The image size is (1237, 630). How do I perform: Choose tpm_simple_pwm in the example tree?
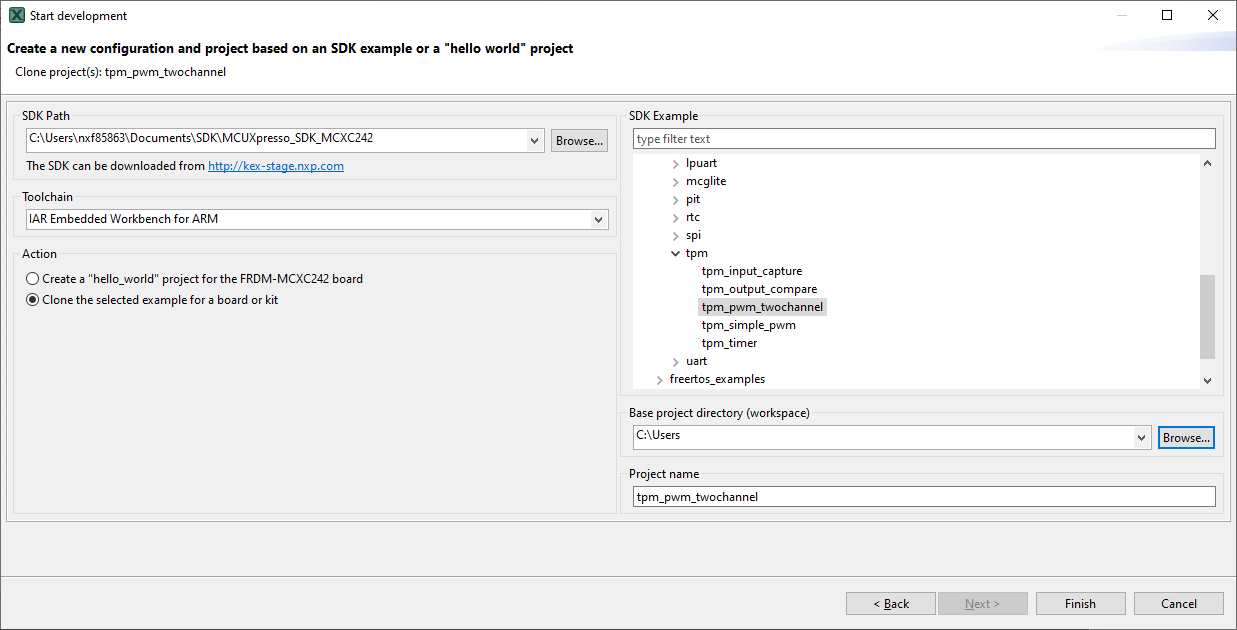[748, 325]
